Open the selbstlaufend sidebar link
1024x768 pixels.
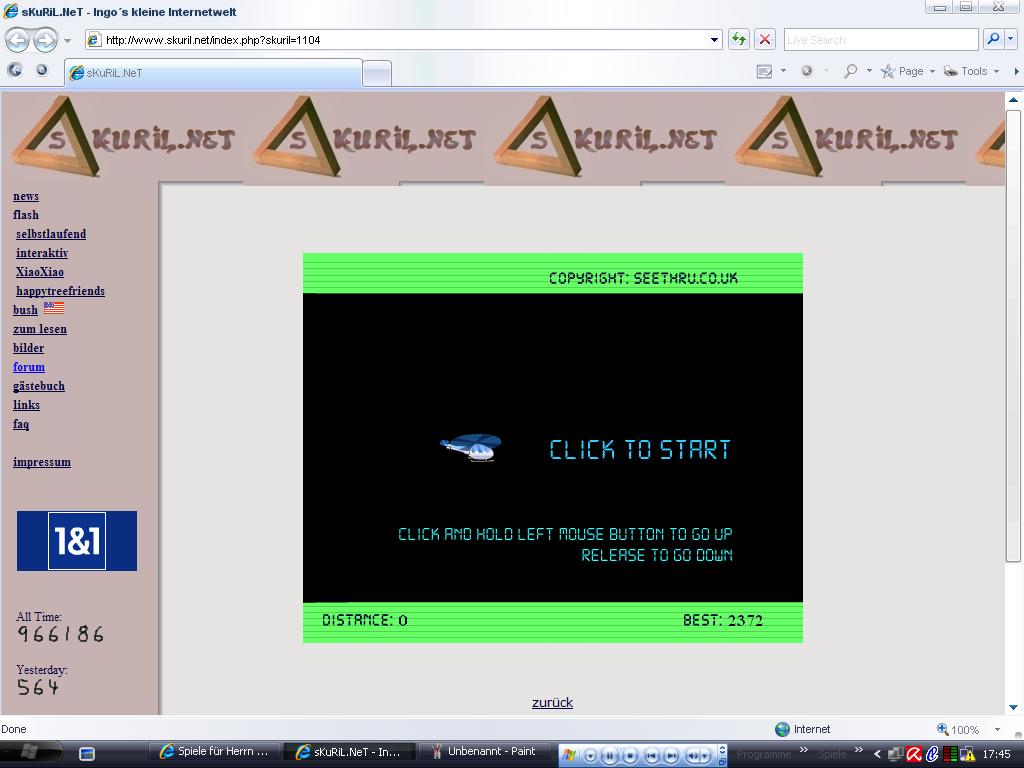tap(51, 234)
